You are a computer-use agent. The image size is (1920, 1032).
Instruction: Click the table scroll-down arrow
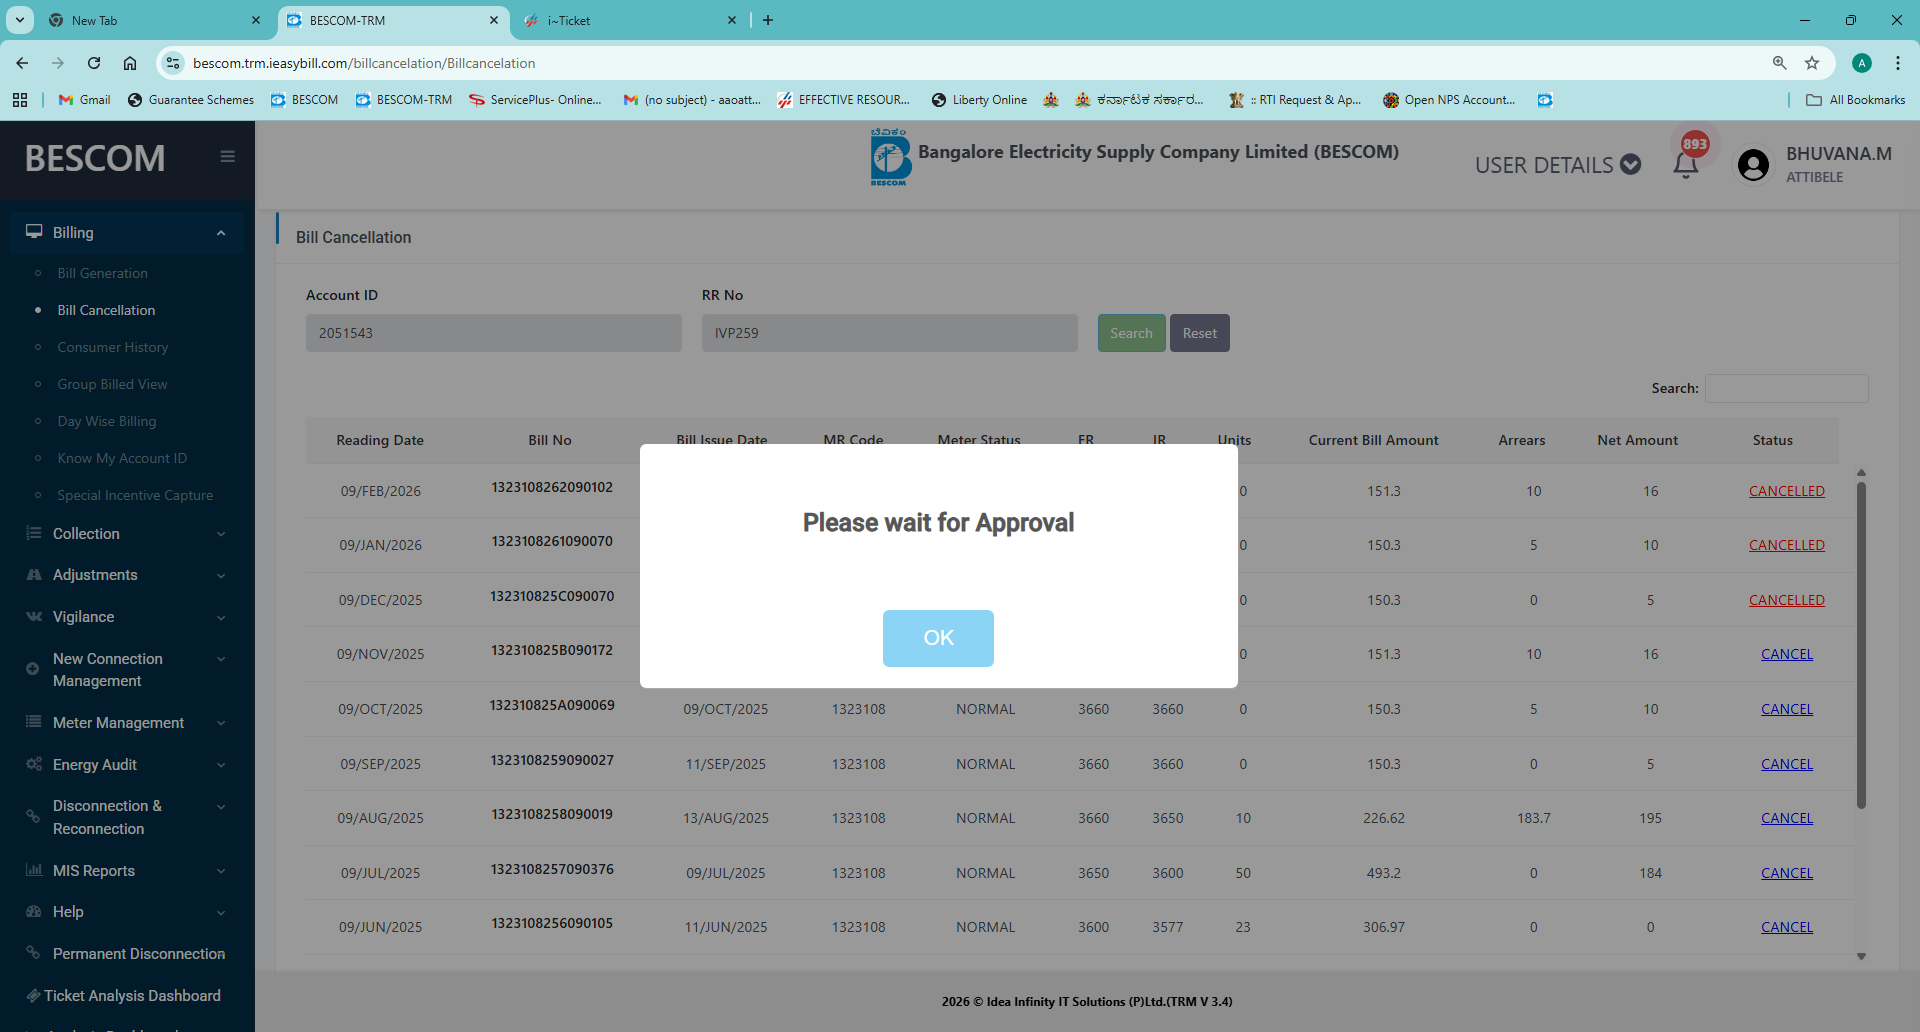[1861, 957]
